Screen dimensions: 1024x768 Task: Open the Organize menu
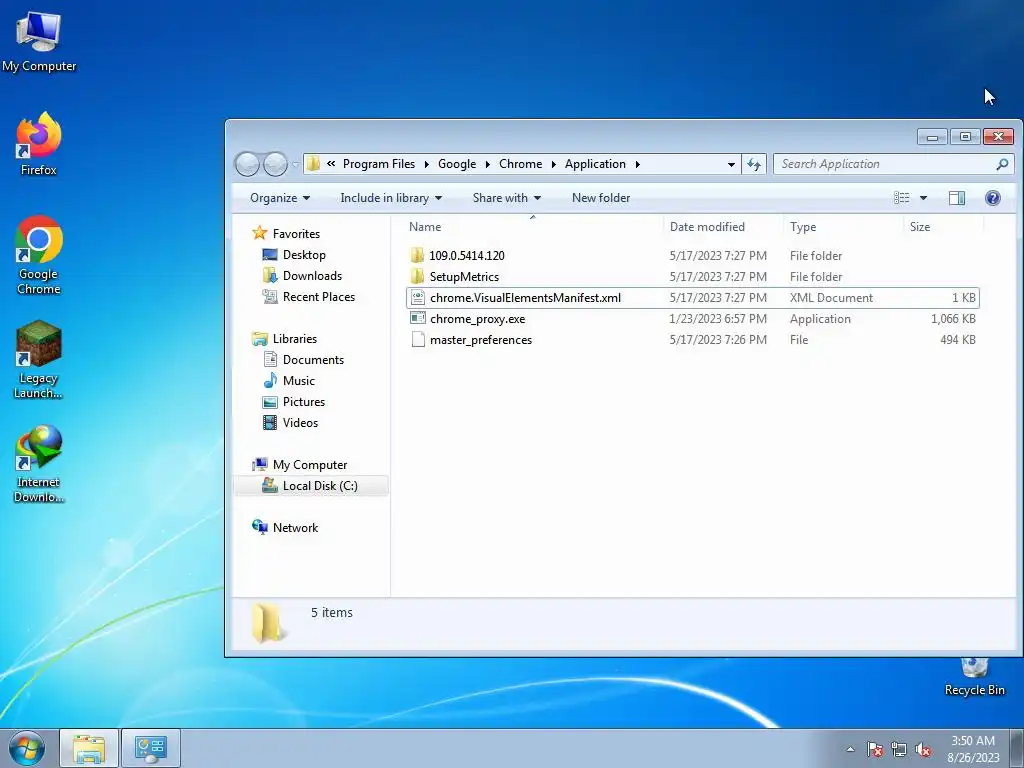(x=280, y=198)
